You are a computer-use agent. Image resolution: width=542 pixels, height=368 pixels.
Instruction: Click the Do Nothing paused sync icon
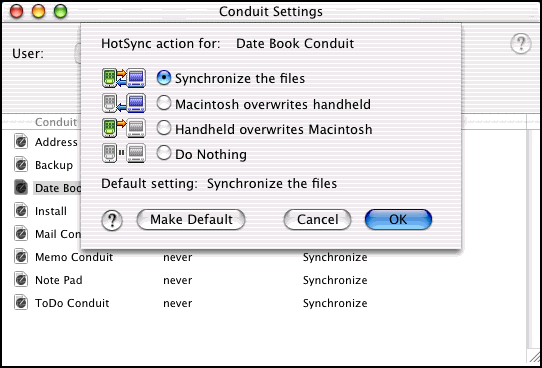pyautogui.click(x=124, y=153)
